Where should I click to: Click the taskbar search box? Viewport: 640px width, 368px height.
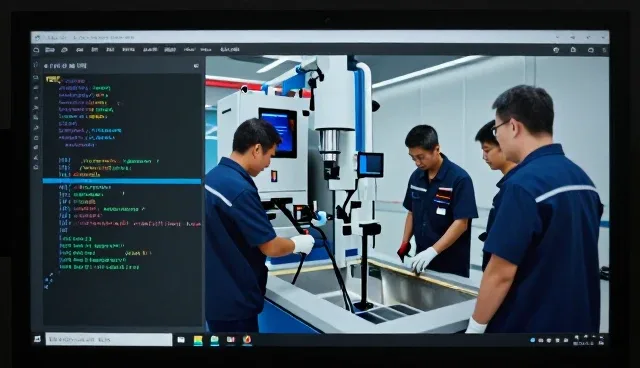point(109,339)
